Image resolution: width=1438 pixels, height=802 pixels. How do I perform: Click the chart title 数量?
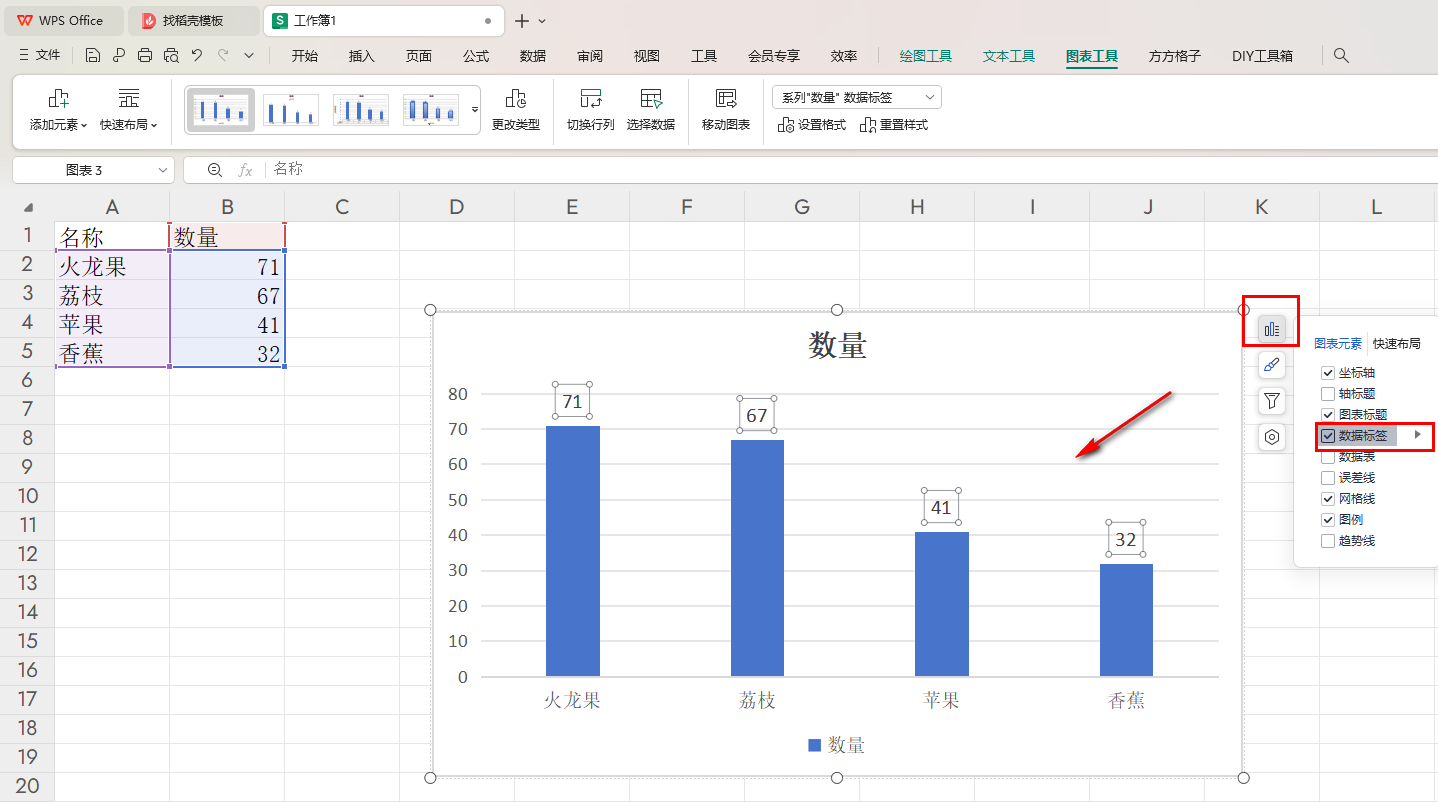coord(837,346)
